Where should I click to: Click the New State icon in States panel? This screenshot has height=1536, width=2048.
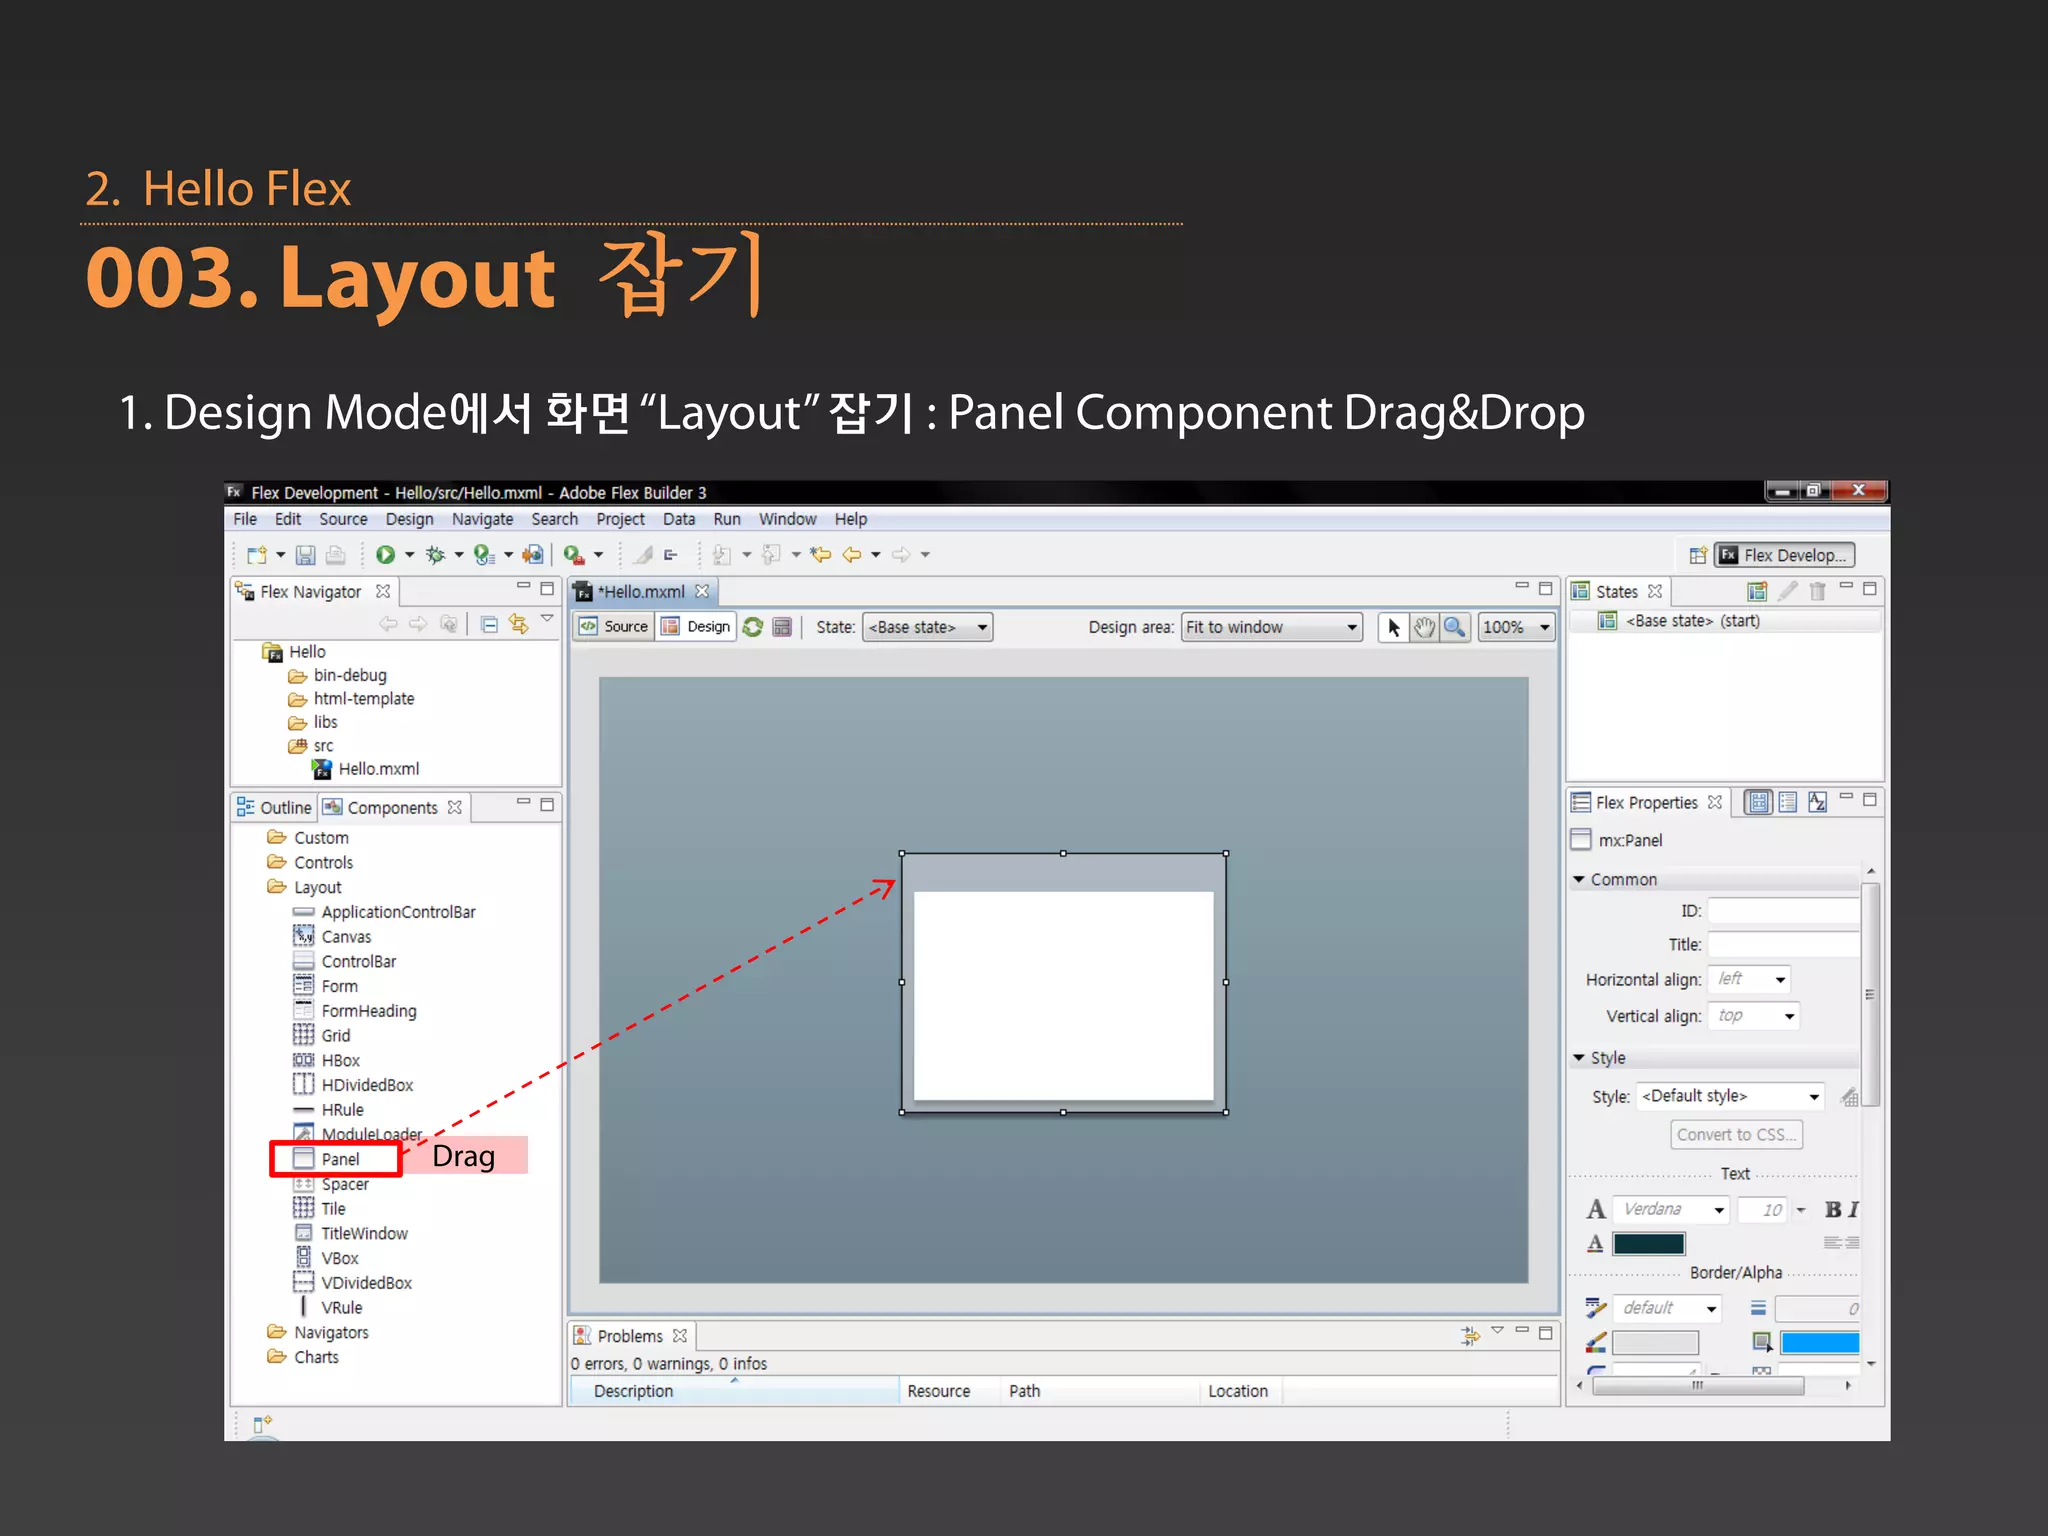click(x=1757, y=591)
